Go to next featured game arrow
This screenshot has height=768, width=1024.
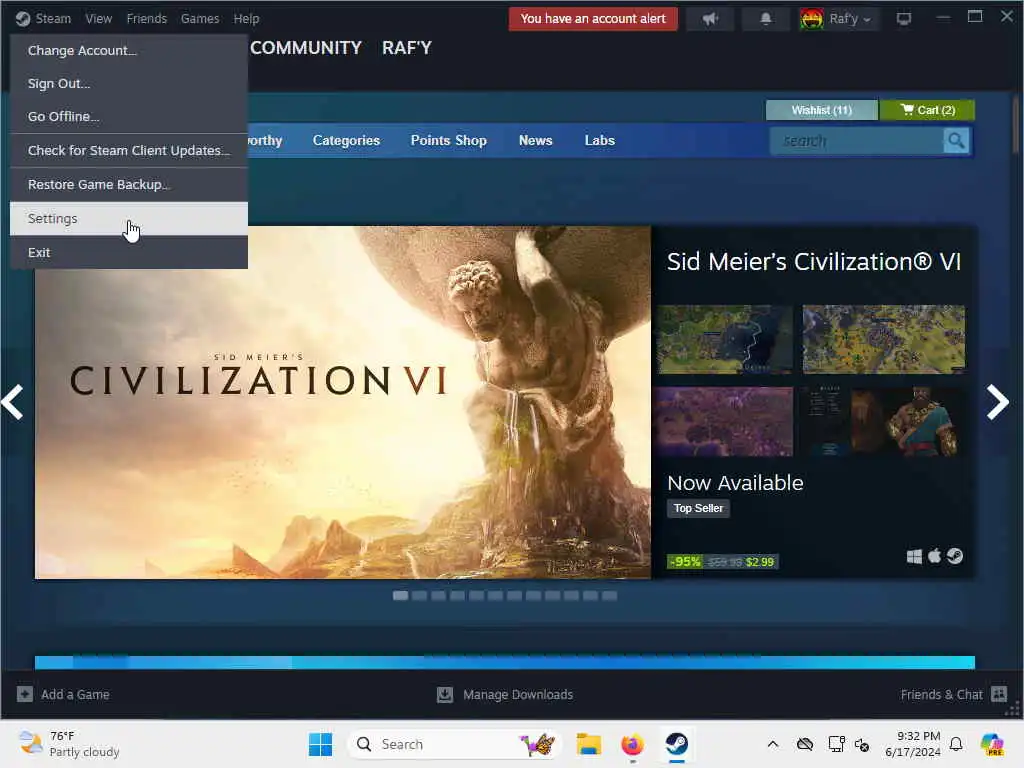point(998,402)
